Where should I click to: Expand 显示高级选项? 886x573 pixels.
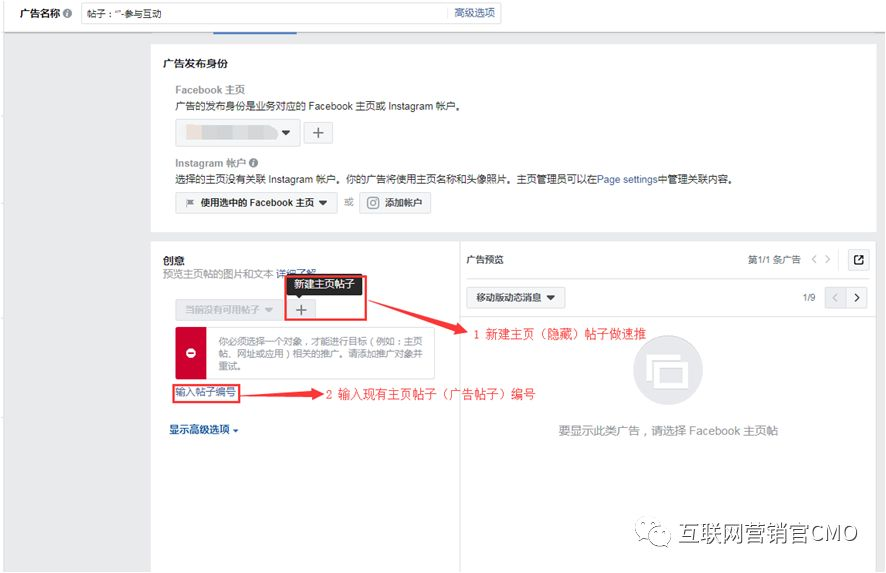click(203, 429)
